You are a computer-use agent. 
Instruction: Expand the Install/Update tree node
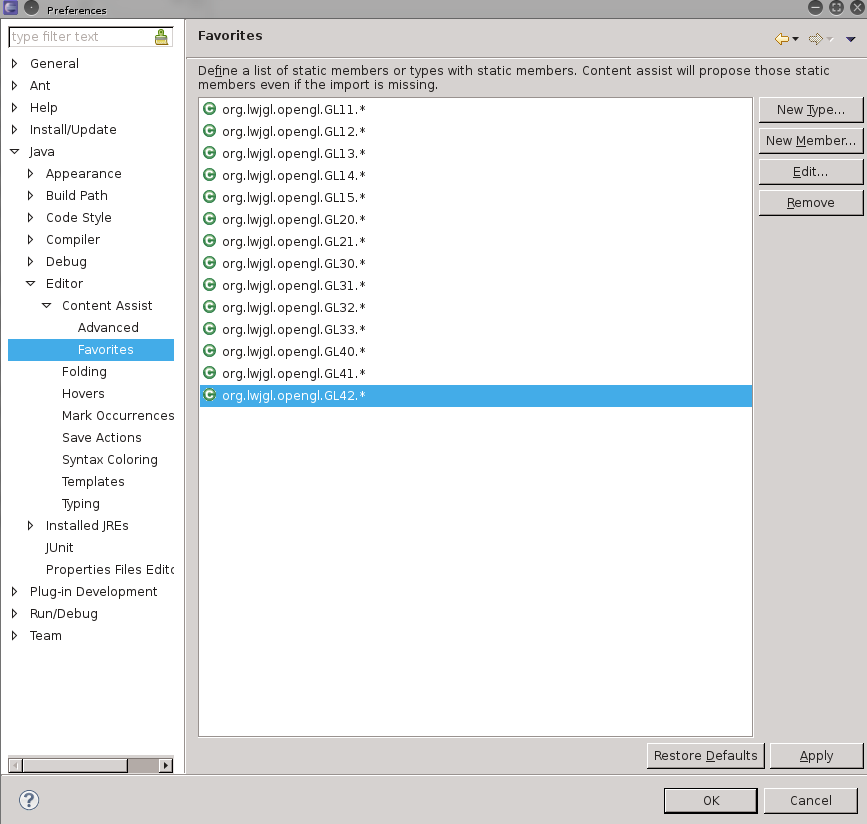14,129
